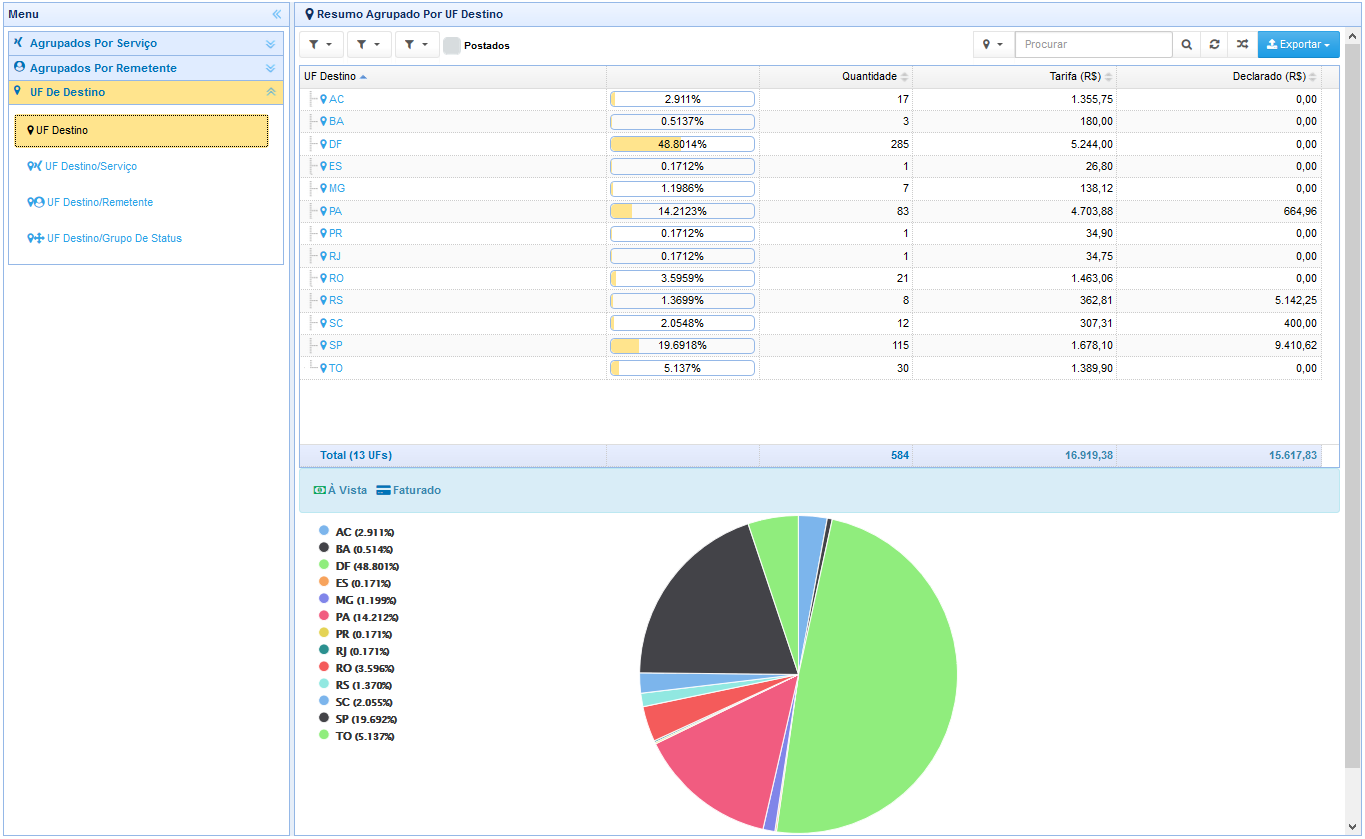Click the RJ row pin icon

click(324, 256)
